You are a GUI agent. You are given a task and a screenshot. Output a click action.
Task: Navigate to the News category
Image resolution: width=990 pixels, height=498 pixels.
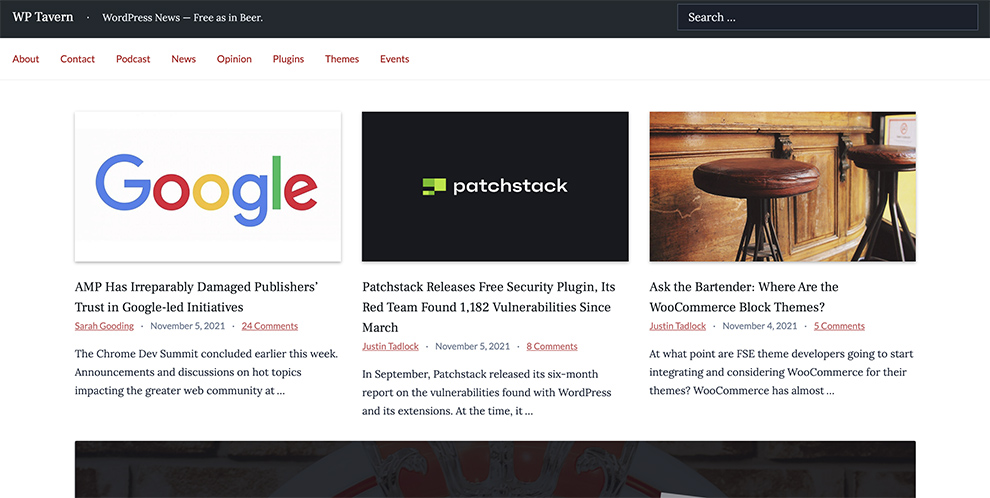tap(183, 59)
